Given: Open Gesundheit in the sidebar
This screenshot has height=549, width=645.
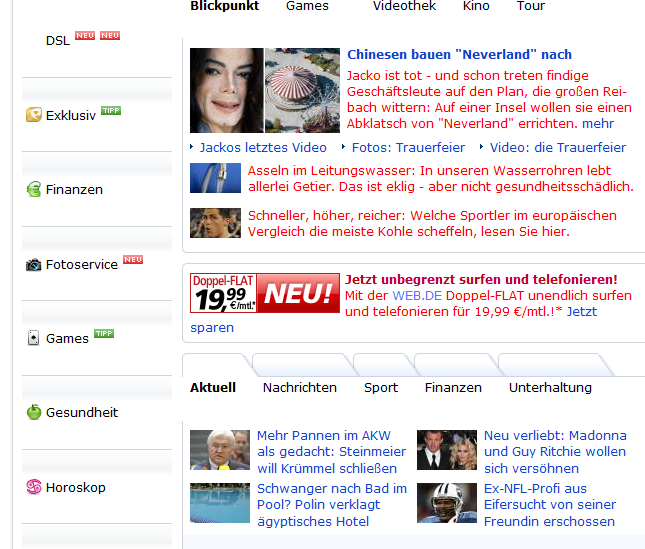Looking at the screenshot, I should coord(82,412).
